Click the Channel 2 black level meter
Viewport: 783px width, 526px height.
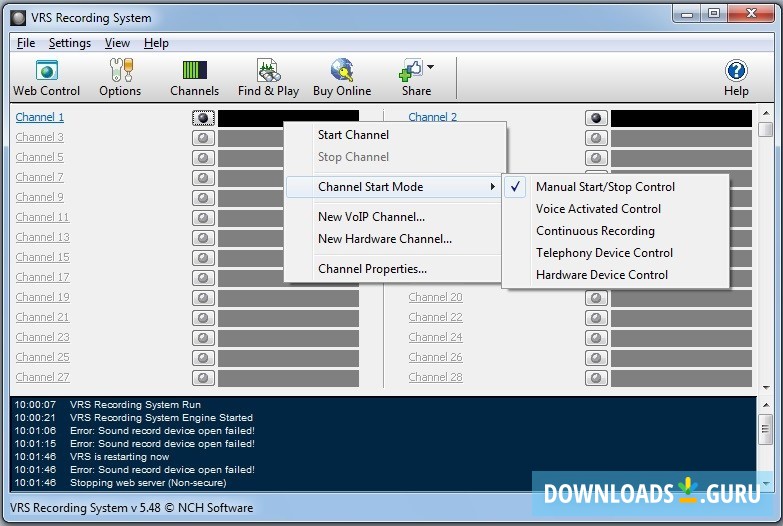point(681,118)
